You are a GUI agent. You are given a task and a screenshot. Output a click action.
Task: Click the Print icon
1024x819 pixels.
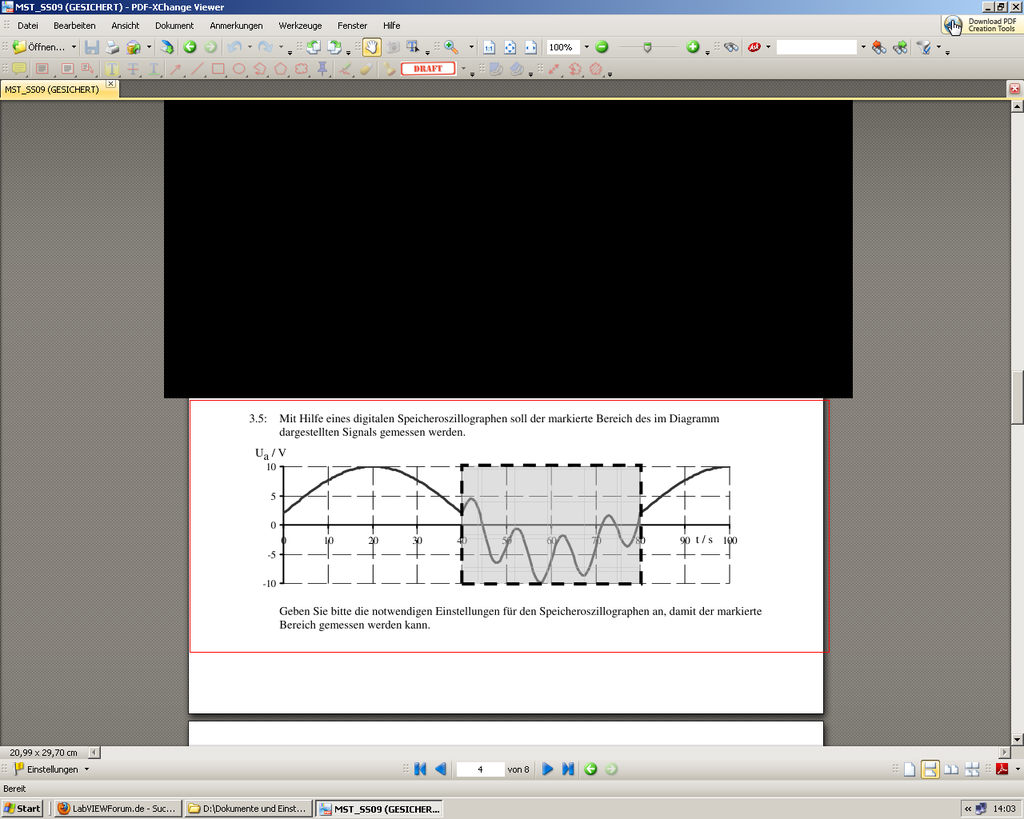pos(113,47)
